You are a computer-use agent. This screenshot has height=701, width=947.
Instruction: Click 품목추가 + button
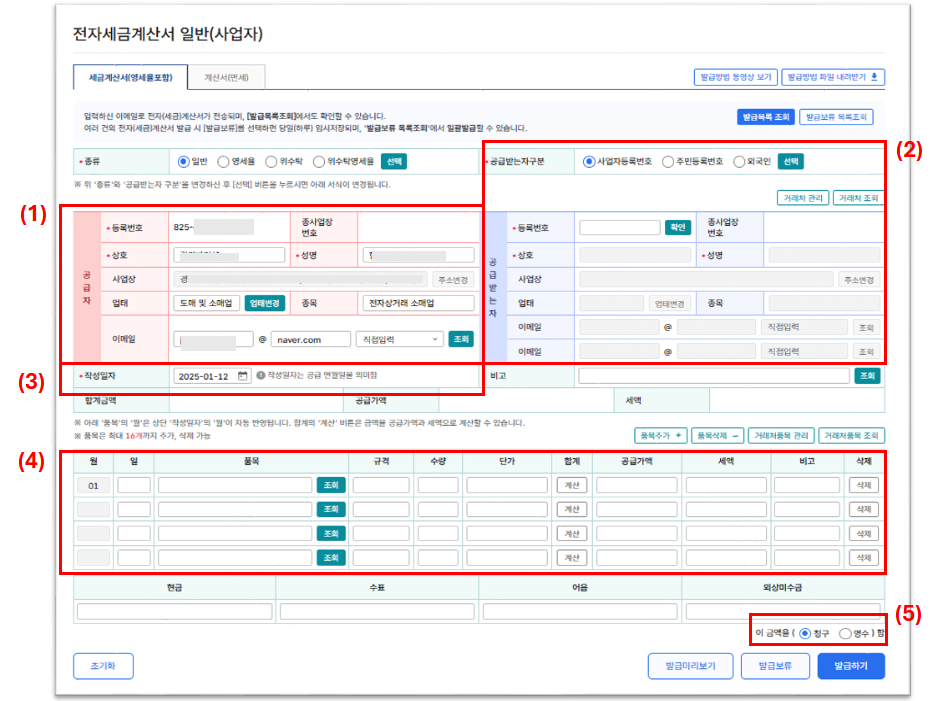pos(661,435)
